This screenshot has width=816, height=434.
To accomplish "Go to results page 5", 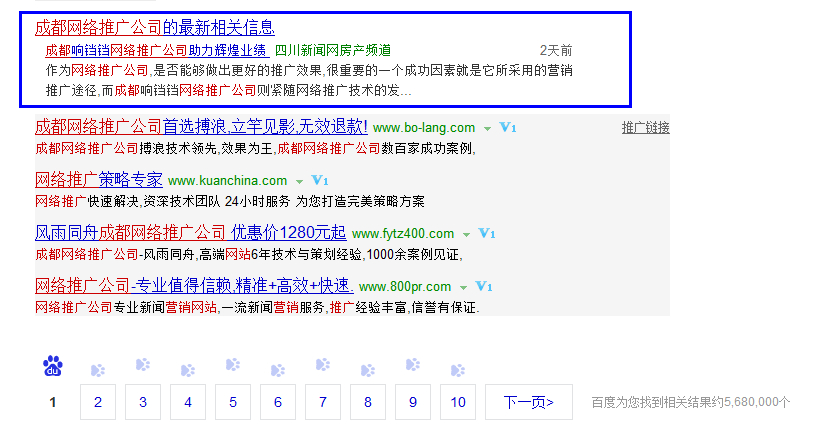I will (233, 402).
